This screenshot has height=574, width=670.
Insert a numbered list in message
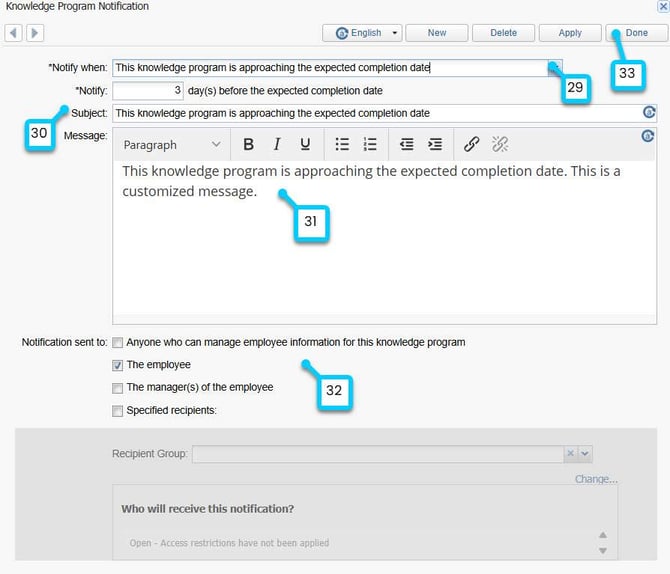point(370,145)
